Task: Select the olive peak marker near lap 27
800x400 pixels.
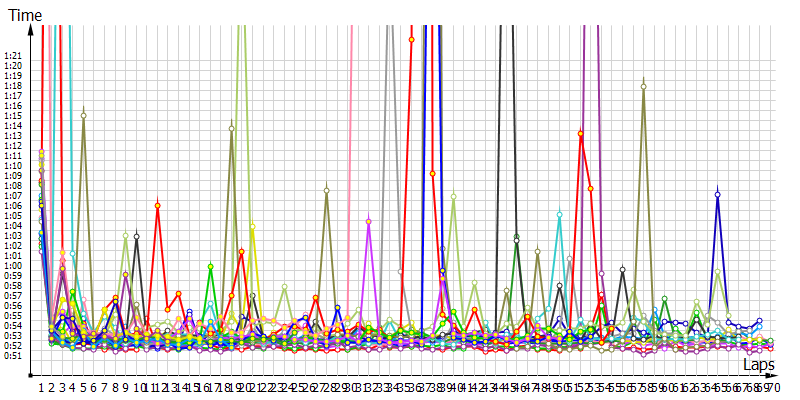Action: tap(327, 189)
